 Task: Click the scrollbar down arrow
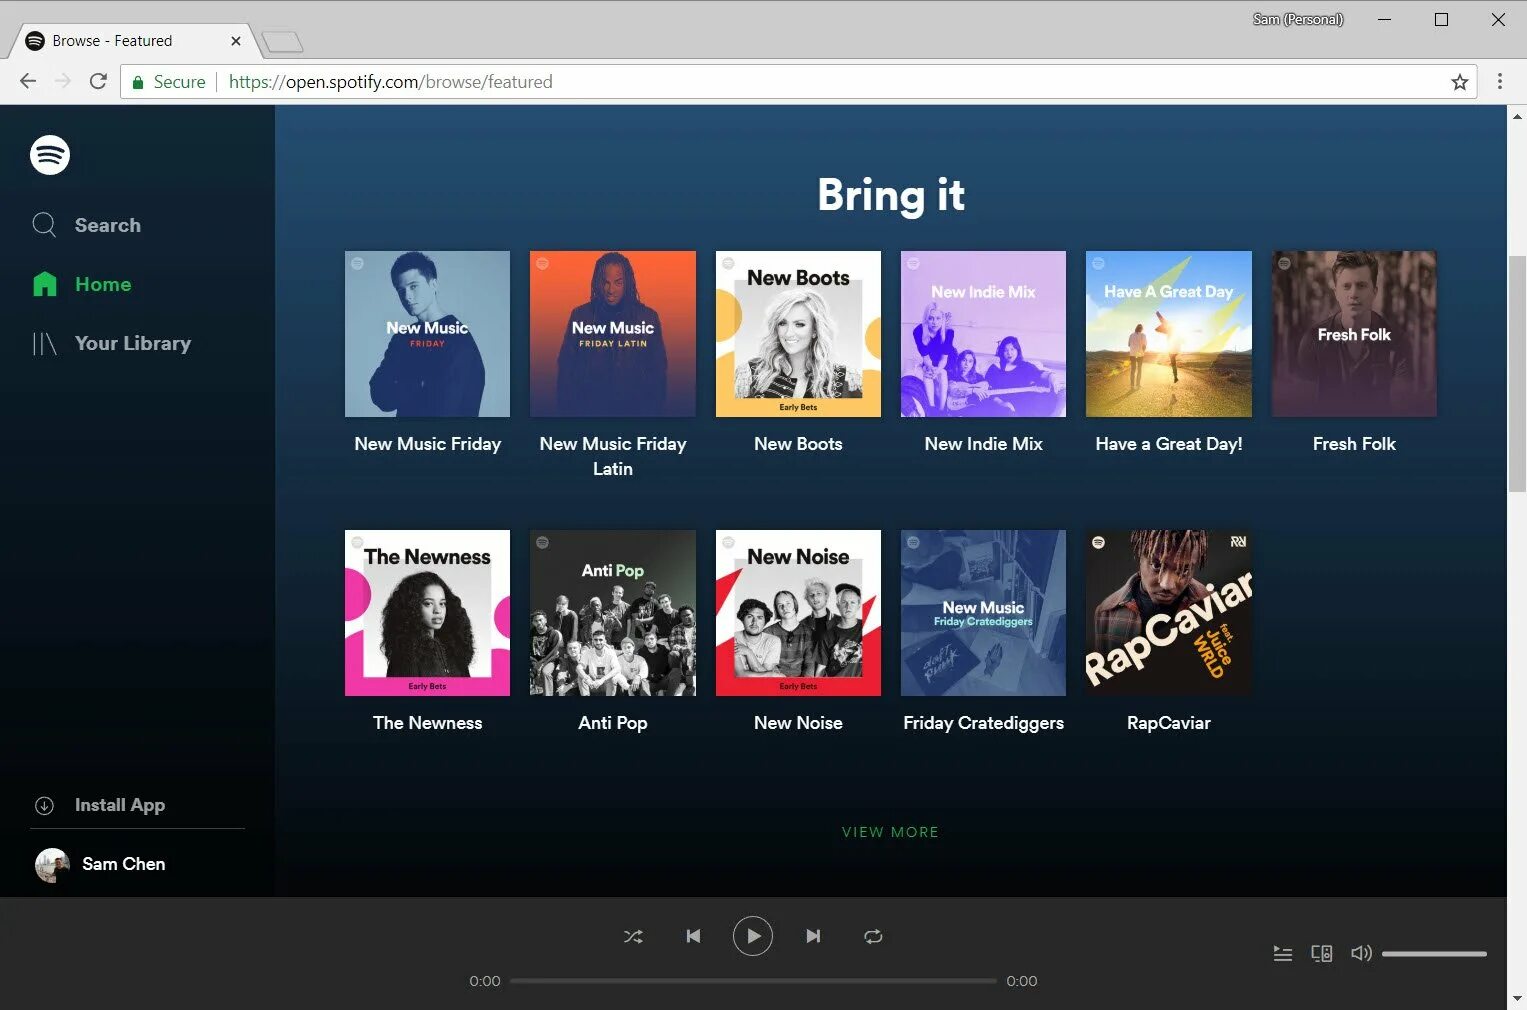tap(1517, 998)
